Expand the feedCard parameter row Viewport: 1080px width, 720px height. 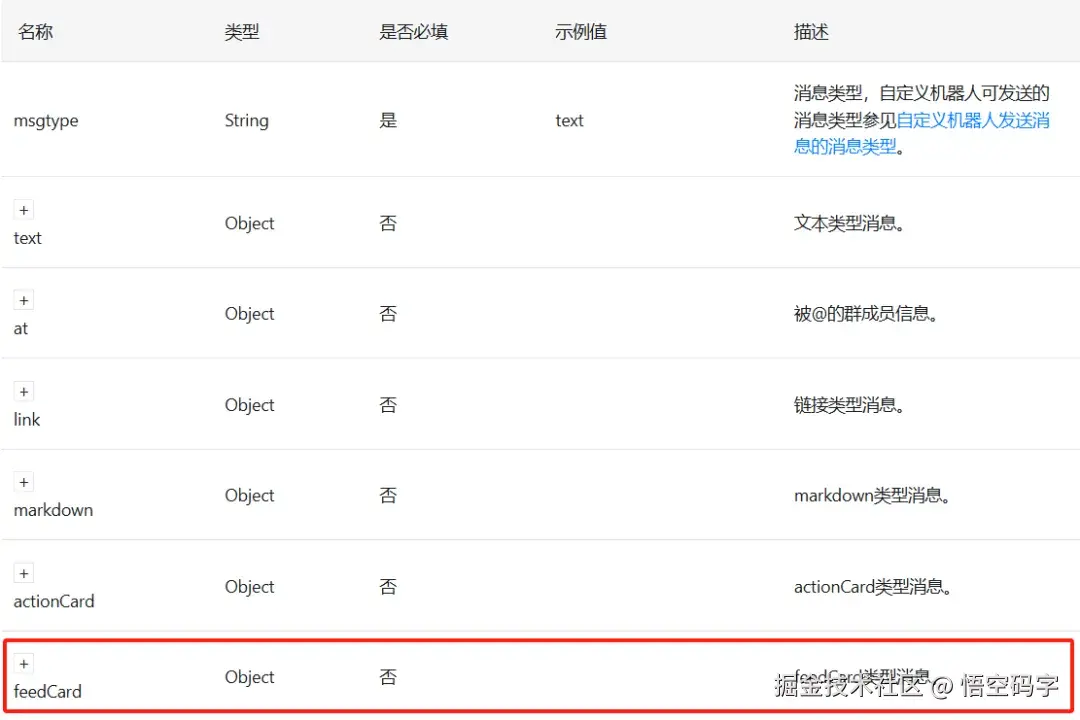23,664
